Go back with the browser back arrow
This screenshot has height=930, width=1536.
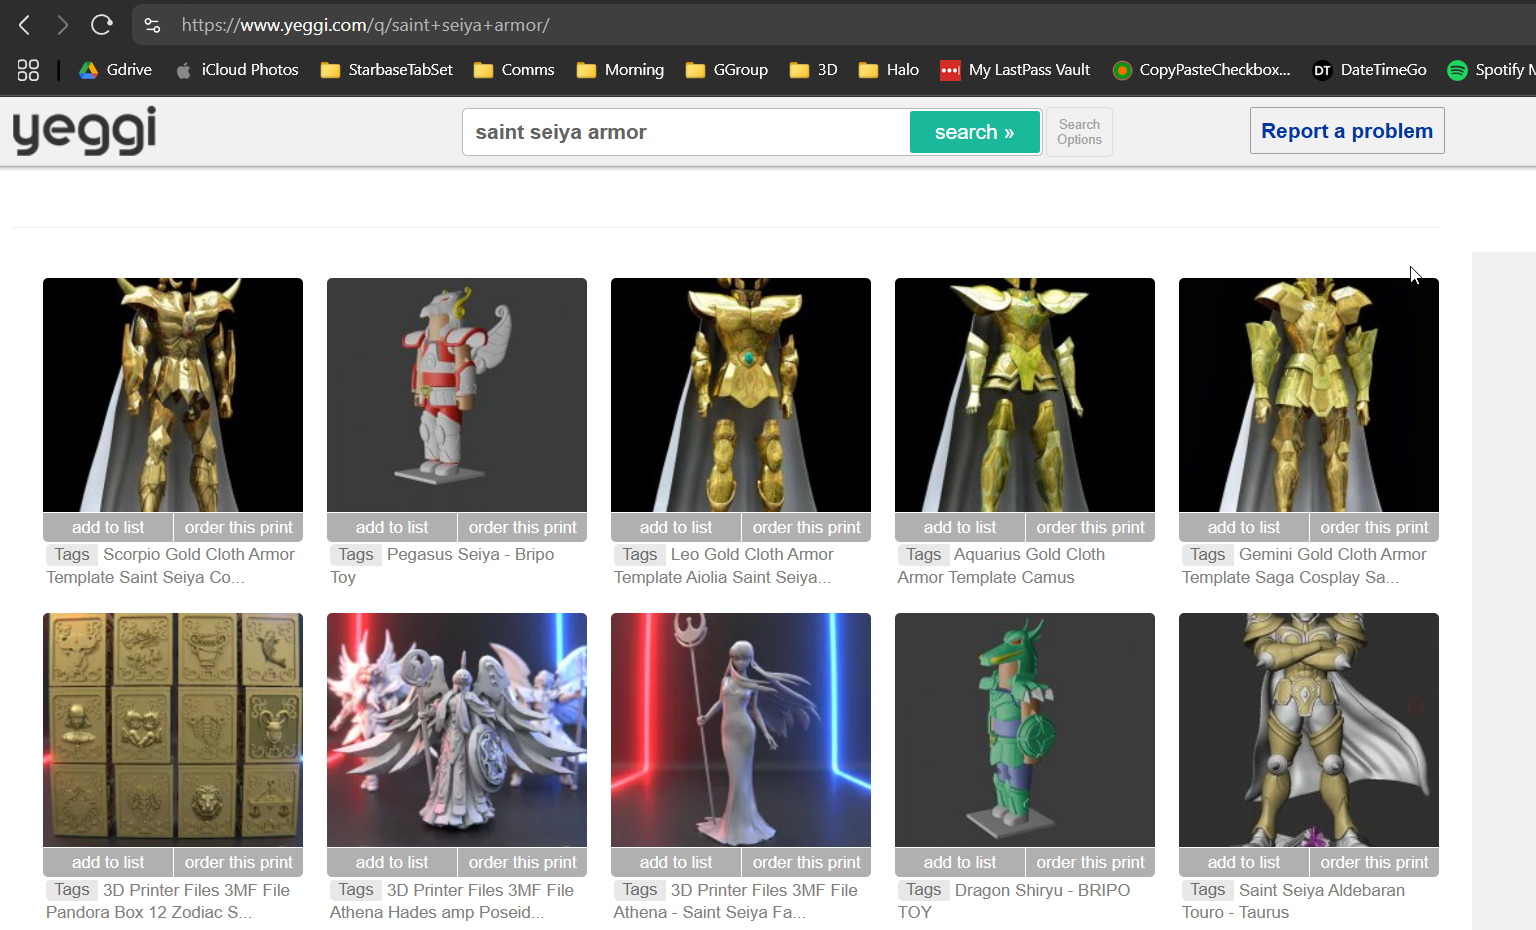[25, 25]
